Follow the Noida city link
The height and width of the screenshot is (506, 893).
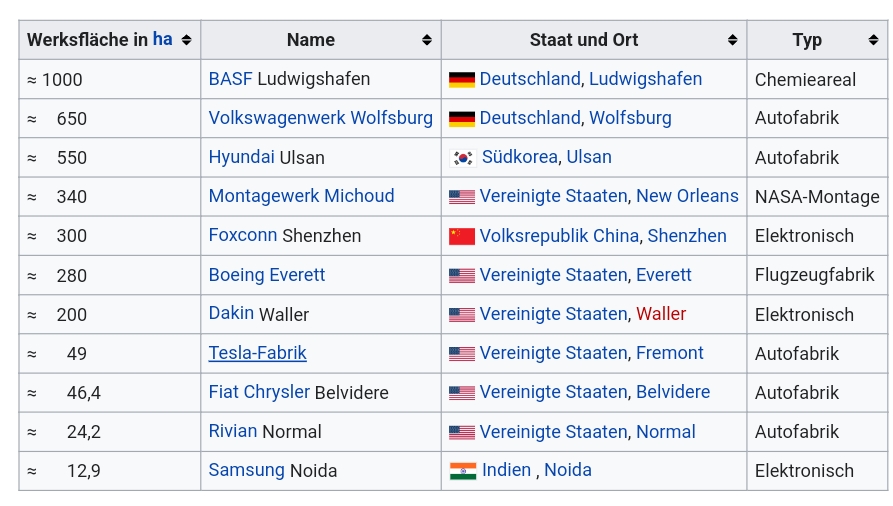click(568, 470)
